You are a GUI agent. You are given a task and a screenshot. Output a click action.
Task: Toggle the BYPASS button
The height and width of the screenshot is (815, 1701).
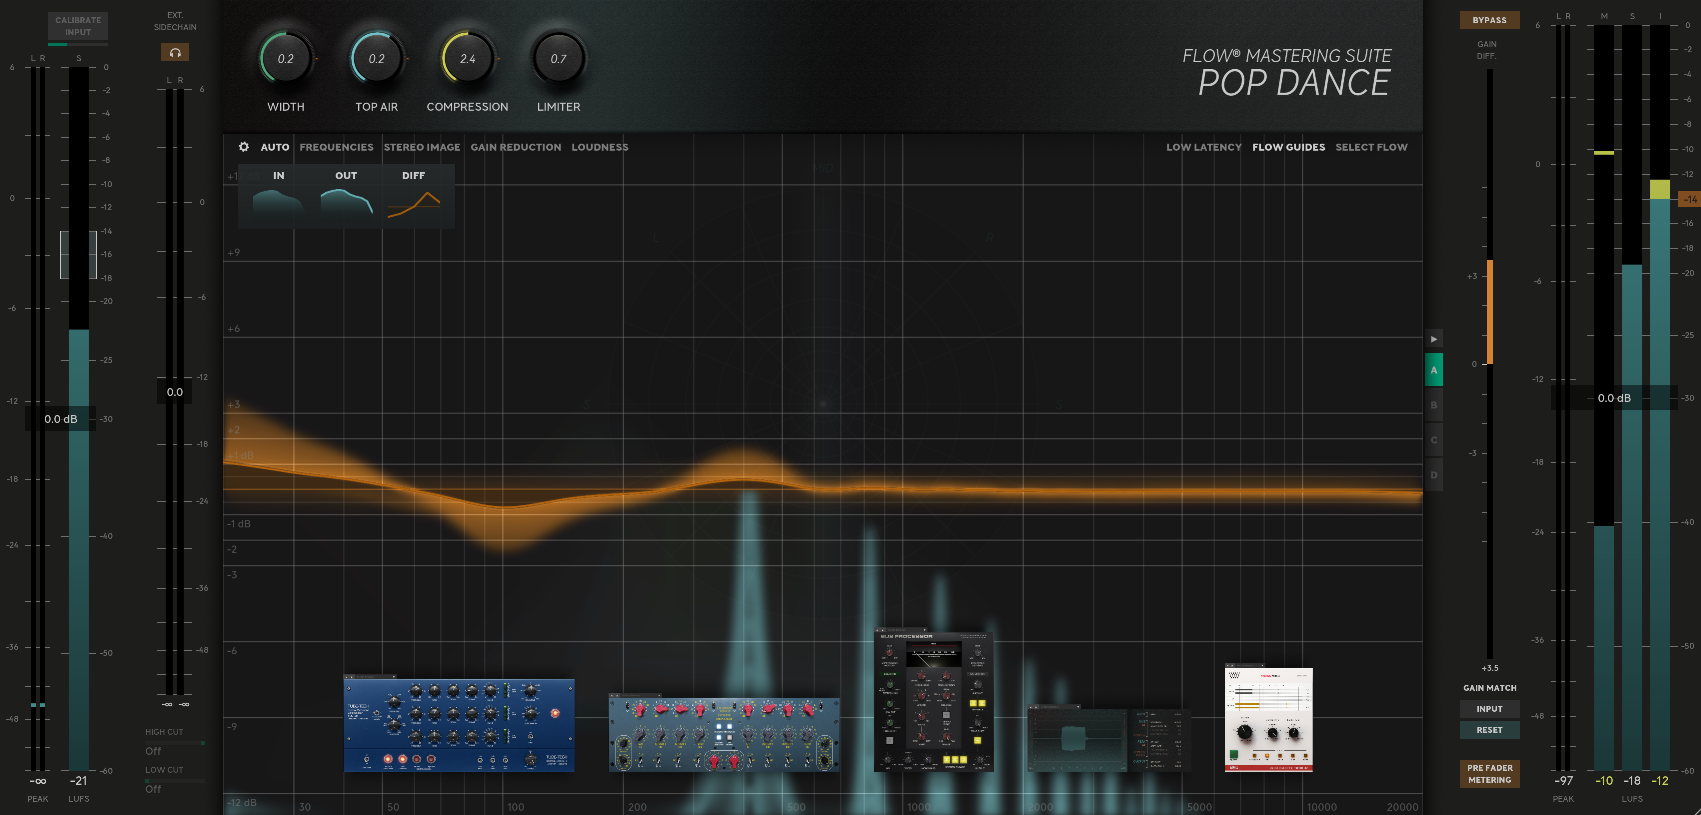coord(1489,20)
